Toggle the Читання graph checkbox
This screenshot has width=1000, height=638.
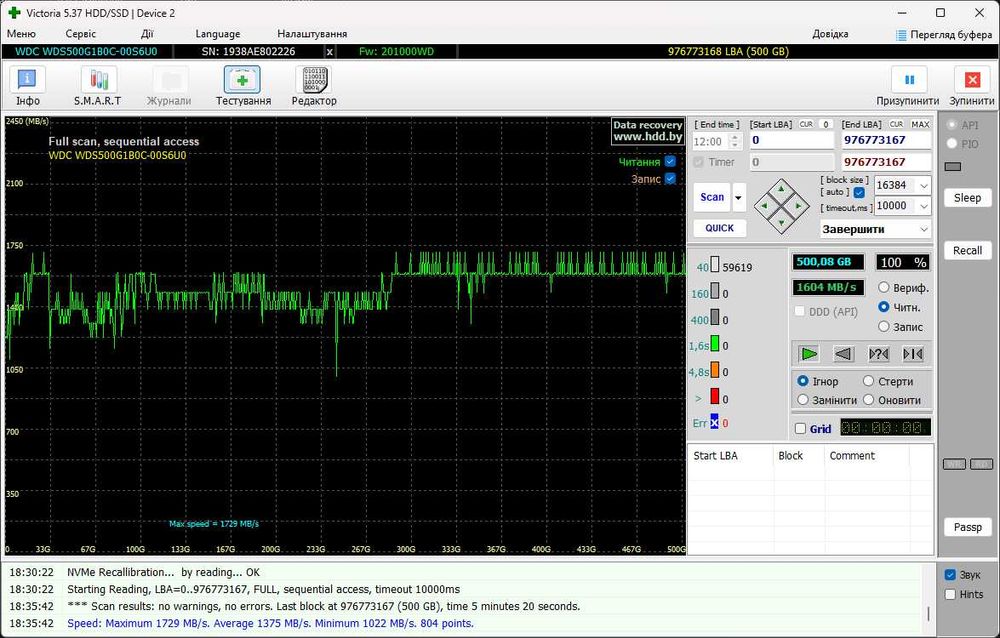[670, 162]
